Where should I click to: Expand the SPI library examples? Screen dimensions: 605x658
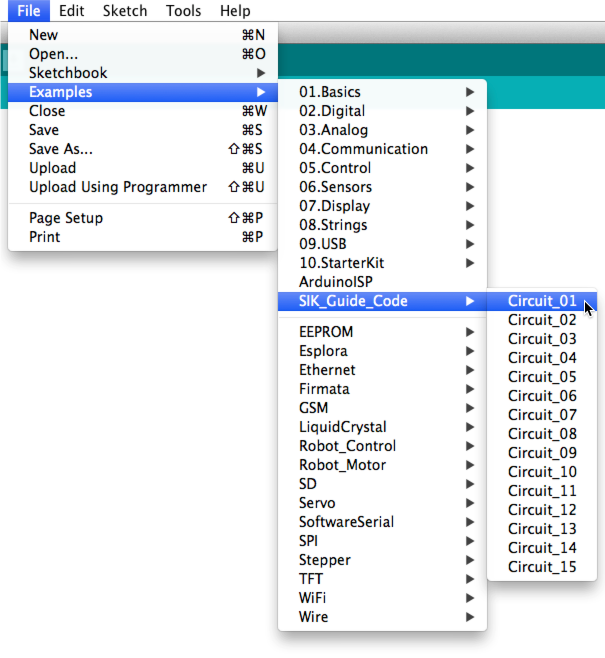click(382, 541)
